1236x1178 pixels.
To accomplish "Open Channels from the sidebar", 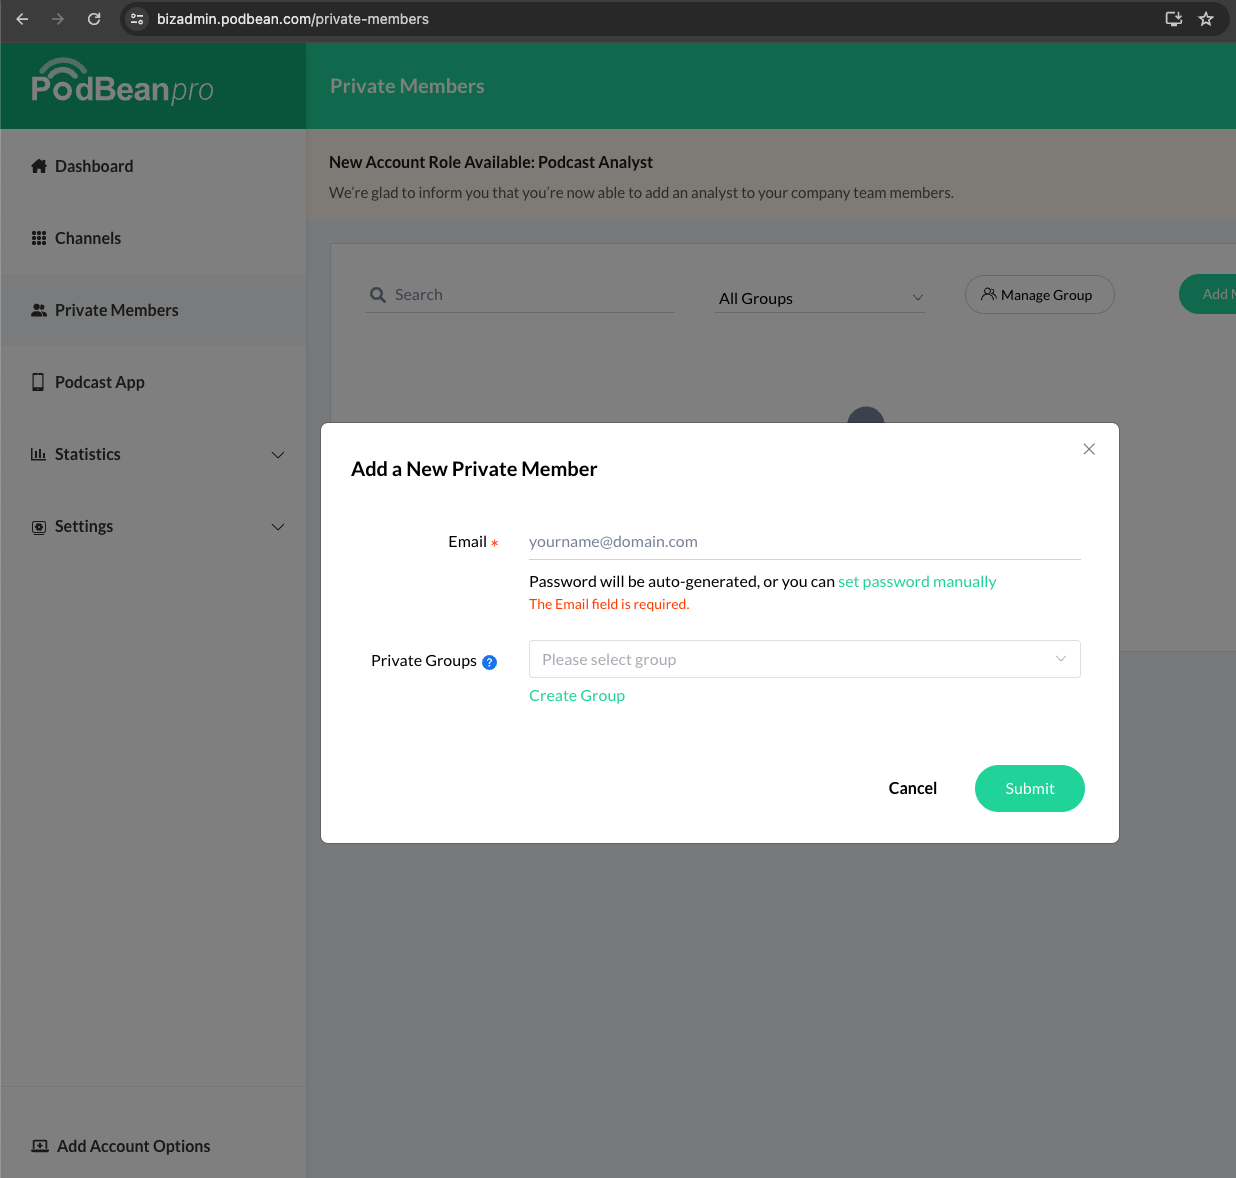I will click(88, 238).
